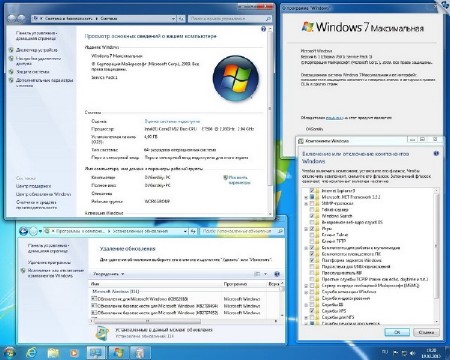
Task: Open Device Manager link in System sidebar
Action: click(x=37, y=50)
